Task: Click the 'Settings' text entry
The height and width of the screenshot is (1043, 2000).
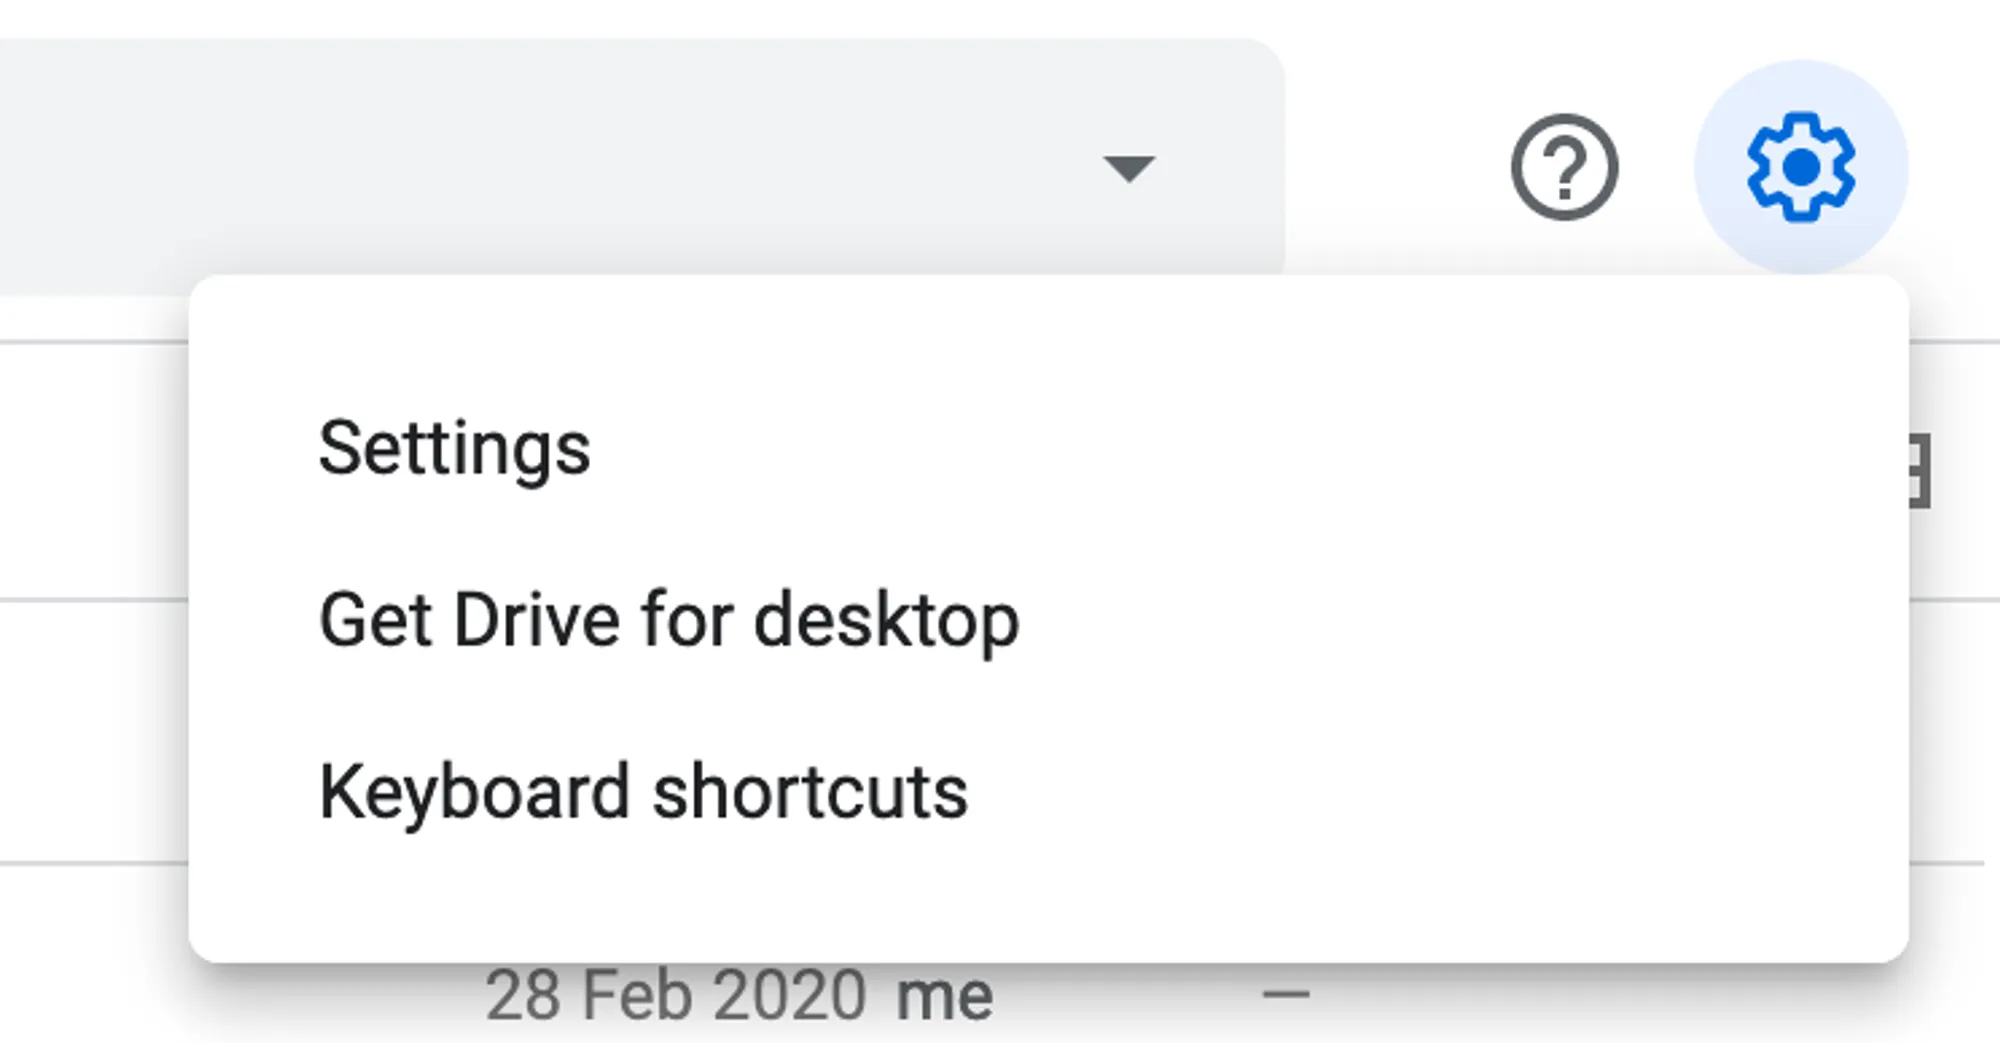Action: point(455,448)
